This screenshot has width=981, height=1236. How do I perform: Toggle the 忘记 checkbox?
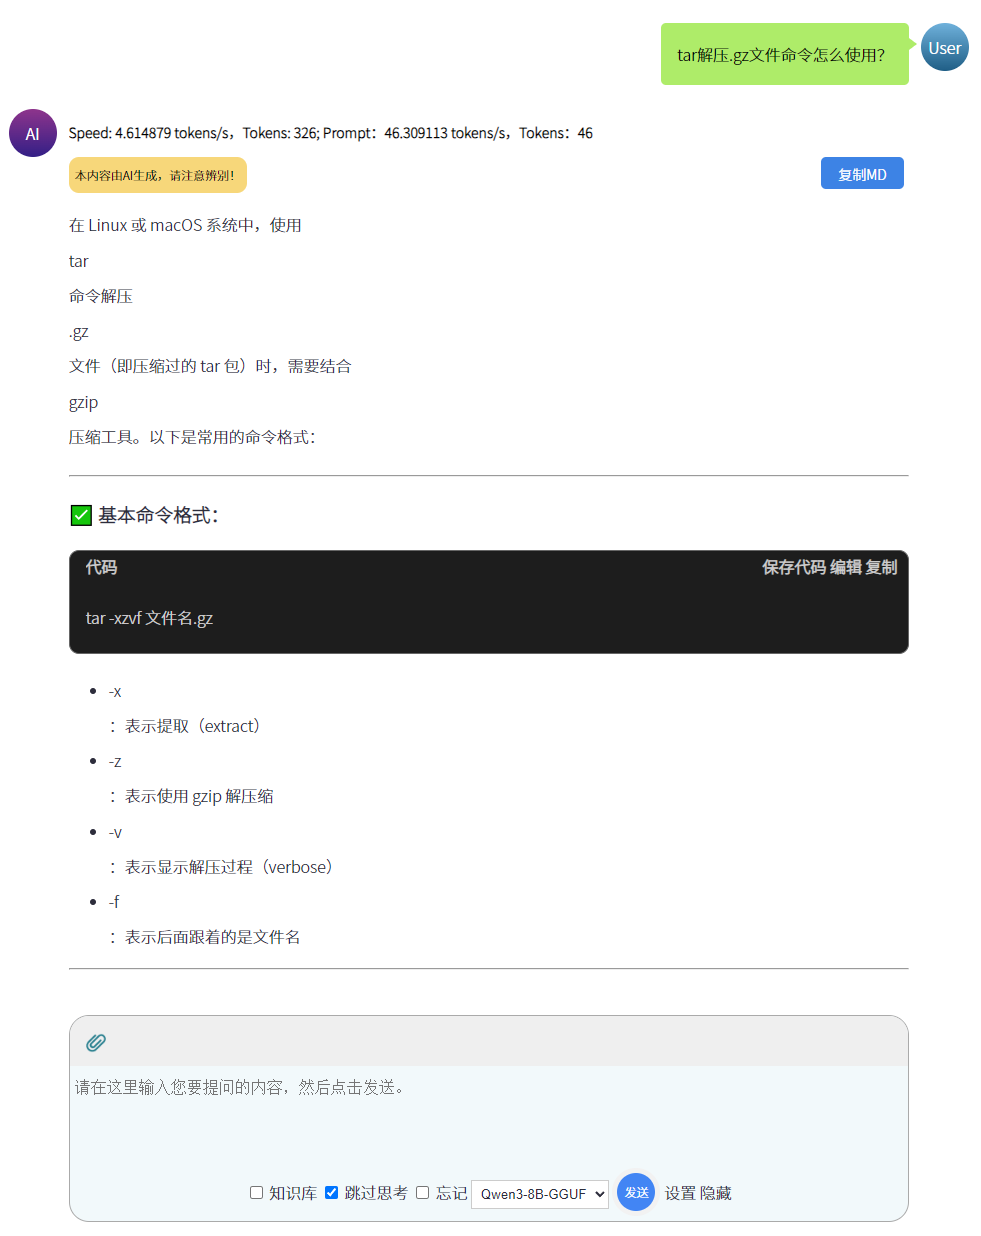coord(422,1192)
